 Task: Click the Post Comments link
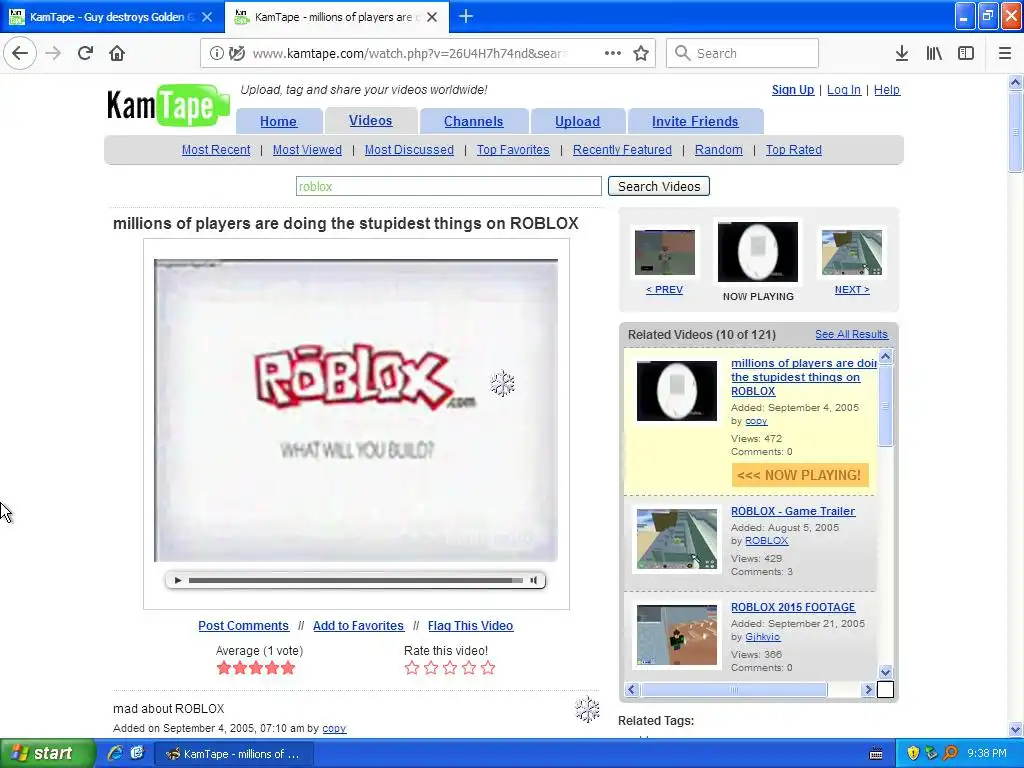pyautogui.click(x=243, y=626)
